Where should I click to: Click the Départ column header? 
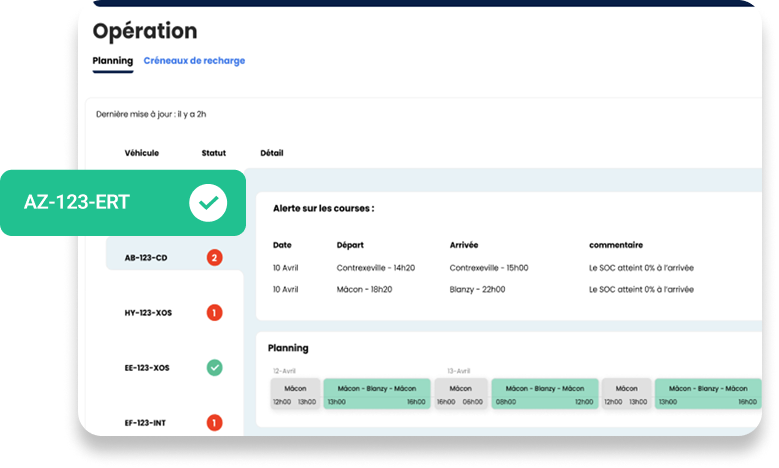350,245
